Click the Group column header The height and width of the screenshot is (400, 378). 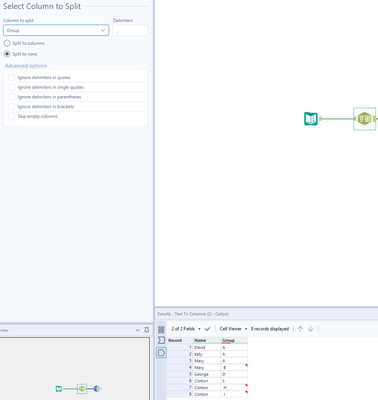[x=234, y=340]
